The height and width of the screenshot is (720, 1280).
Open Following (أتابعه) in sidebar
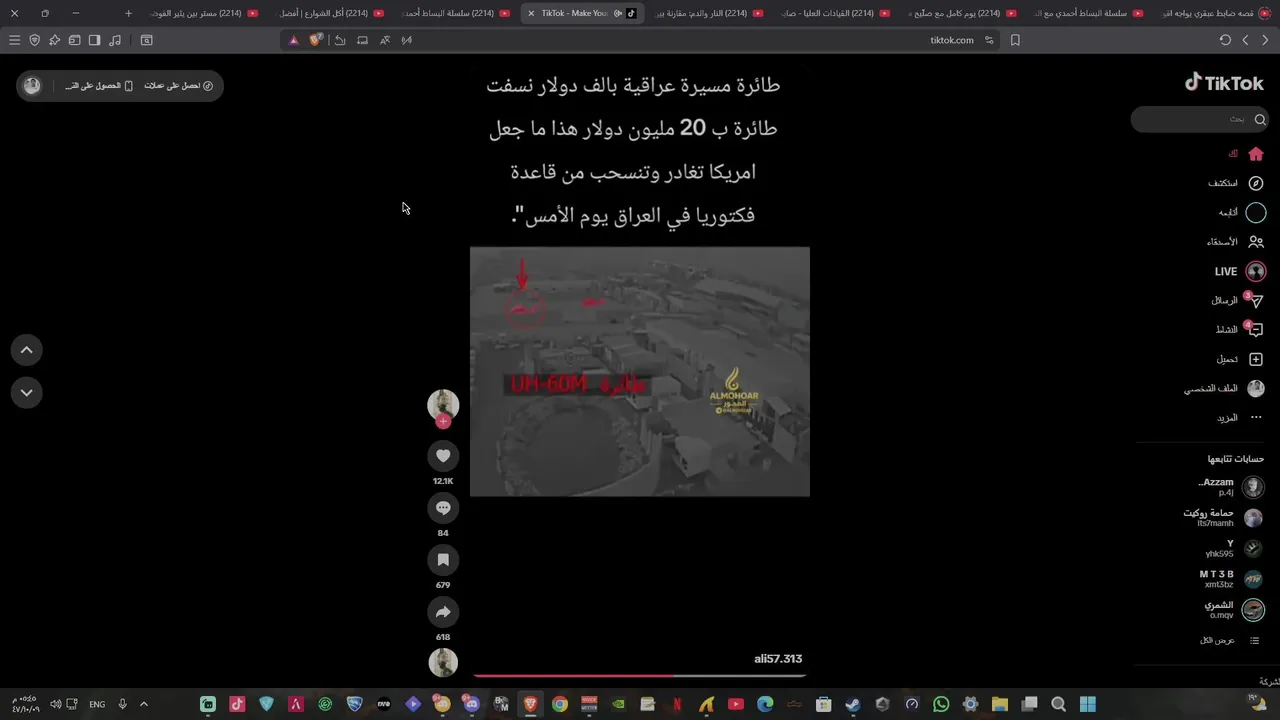[x=1242, y=212]
